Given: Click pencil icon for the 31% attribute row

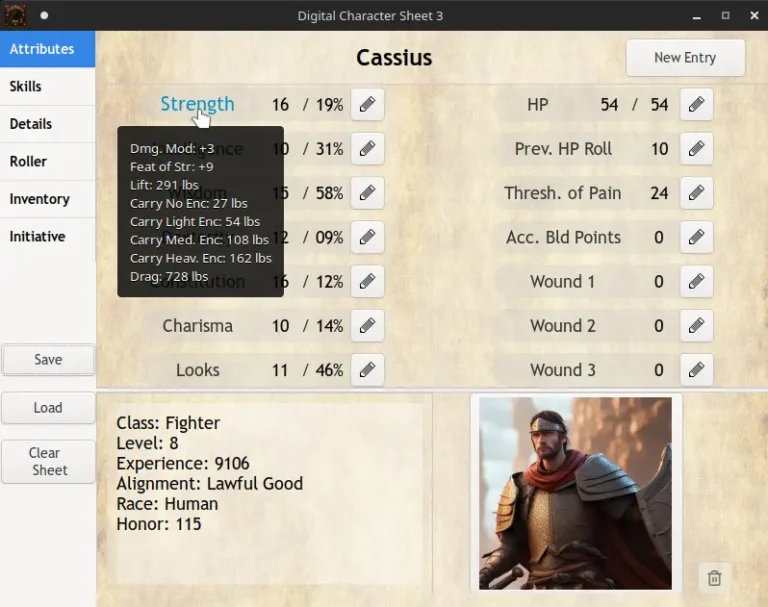Looking at the screenshot, I should [367, 148].
